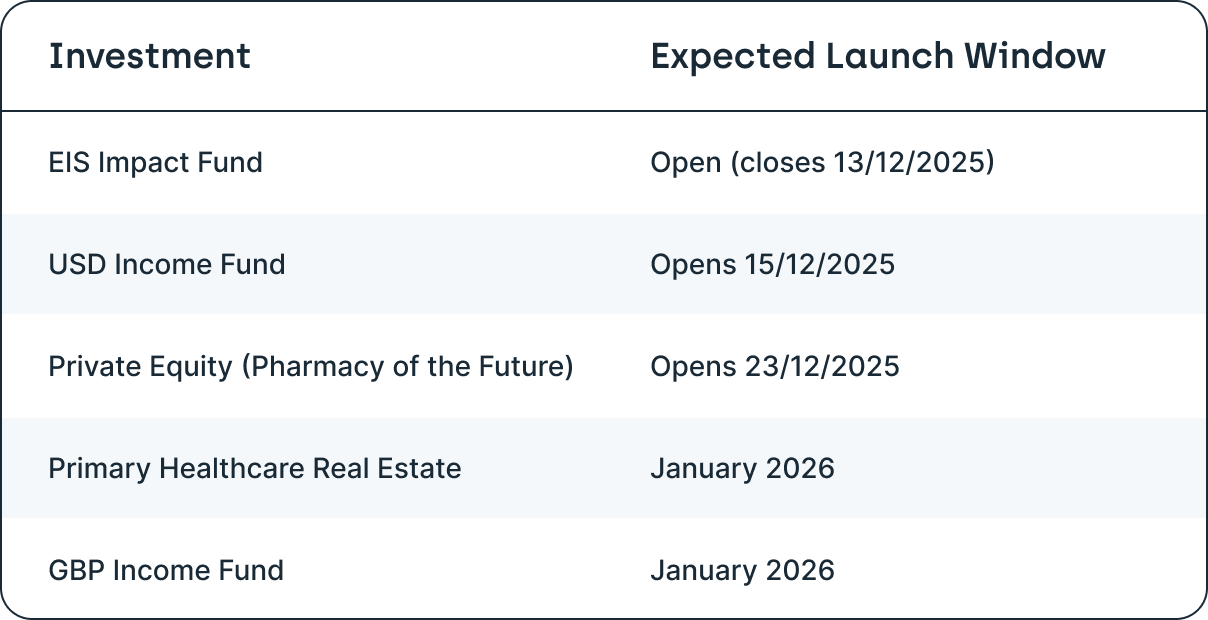Select the EIS Impact Fund row label
1208x620 pixels.
[155, 162]
